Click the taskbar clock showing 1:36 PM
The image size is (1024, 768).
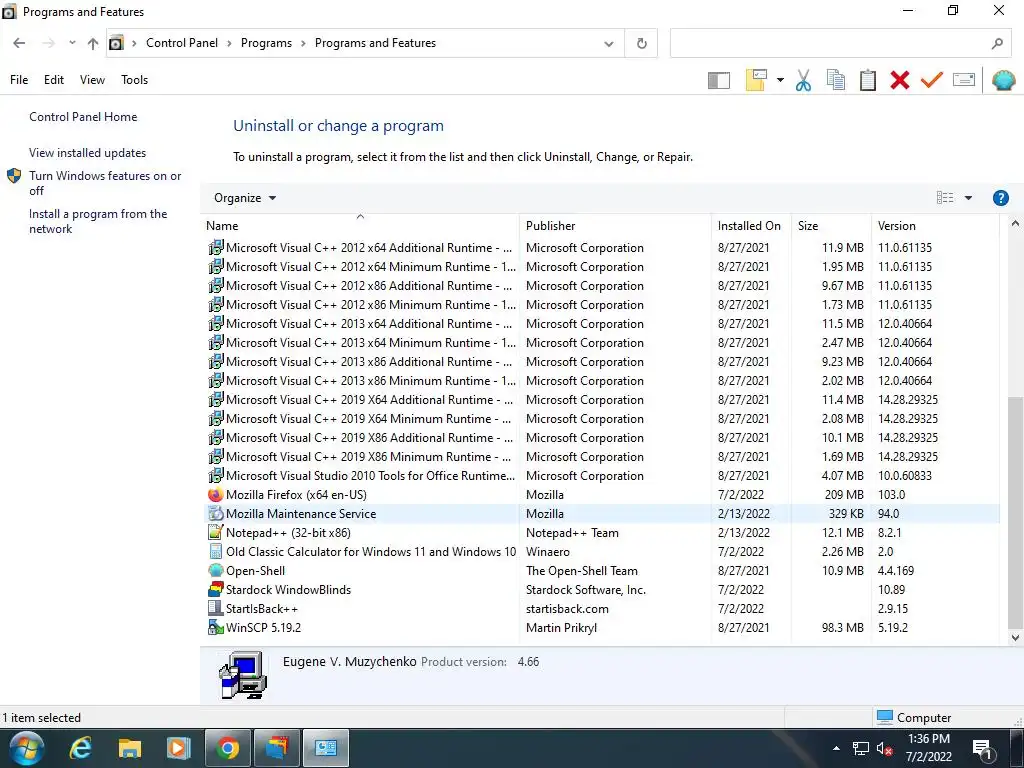[929, 748]
